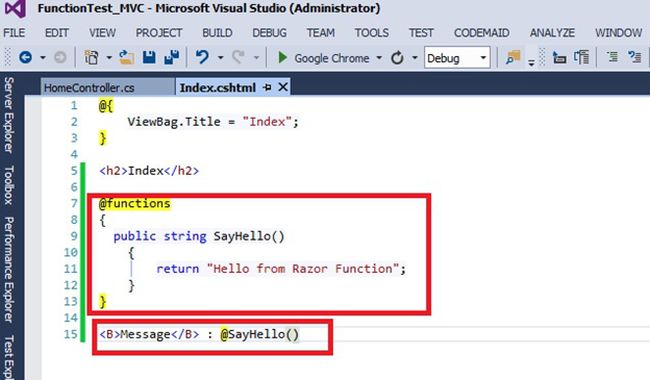Open the FILE menu
The height and width of the screenshot is (380, 650).
[x=14, y=33]
